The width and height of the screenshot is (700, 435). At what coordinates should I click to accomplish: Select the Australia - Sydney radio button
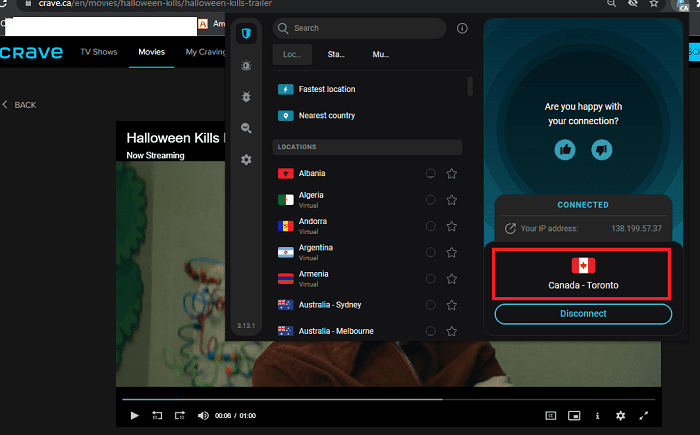click(430, 305)
